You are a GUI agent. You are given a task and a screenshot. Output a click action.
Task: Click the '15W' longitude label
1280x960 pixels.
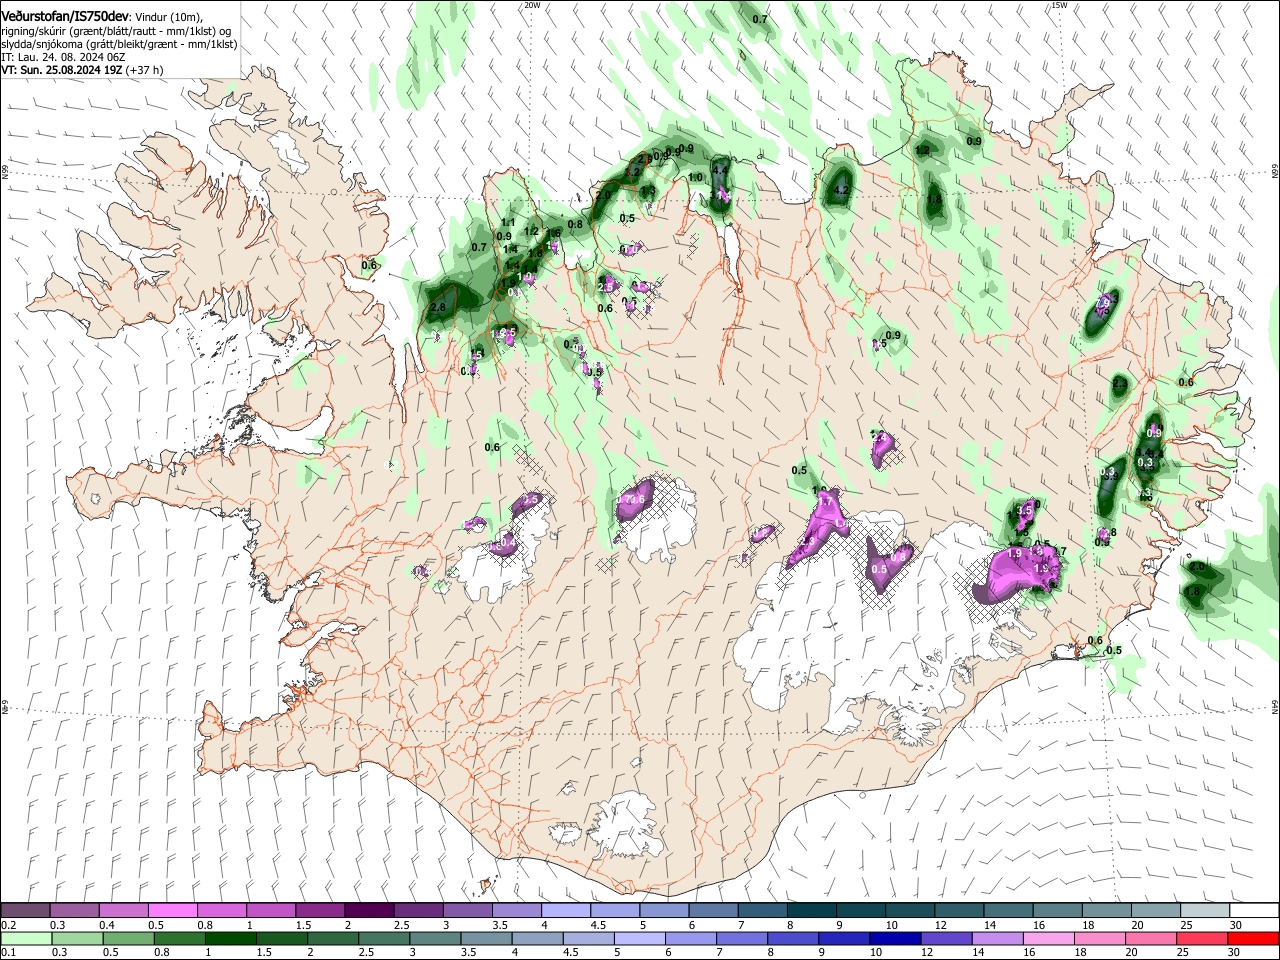click(x=1059, y=5)
